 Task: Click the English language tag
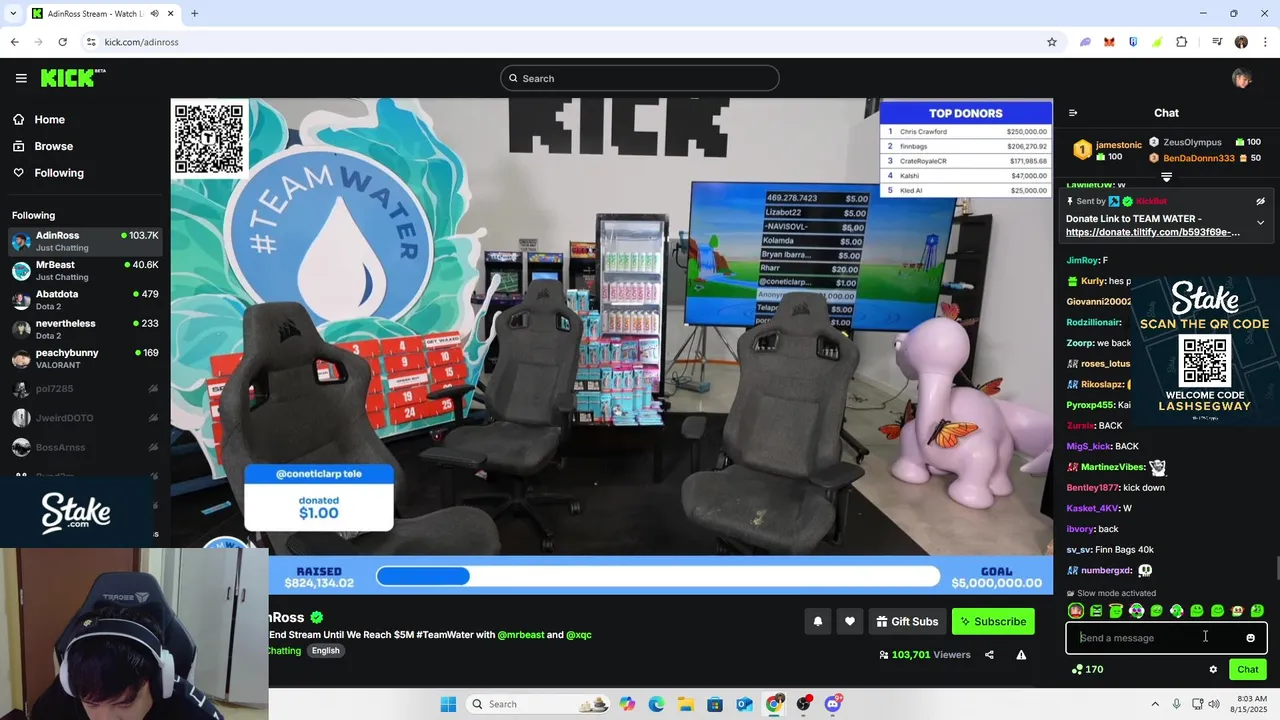(325, 651)
